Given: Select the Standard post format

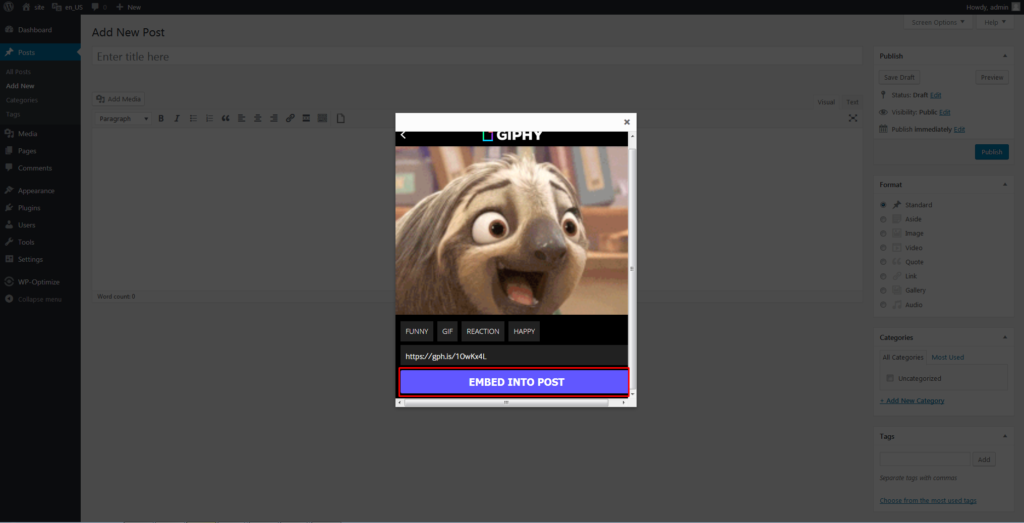Looking at the screenshot, I should pos(883,204).
